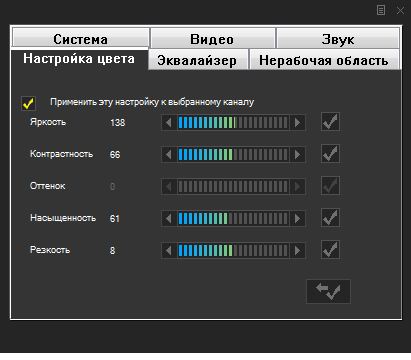Screen dimensions: 411x360
Task: Click the Оттенок value 0
Action: tap(113, 187)
